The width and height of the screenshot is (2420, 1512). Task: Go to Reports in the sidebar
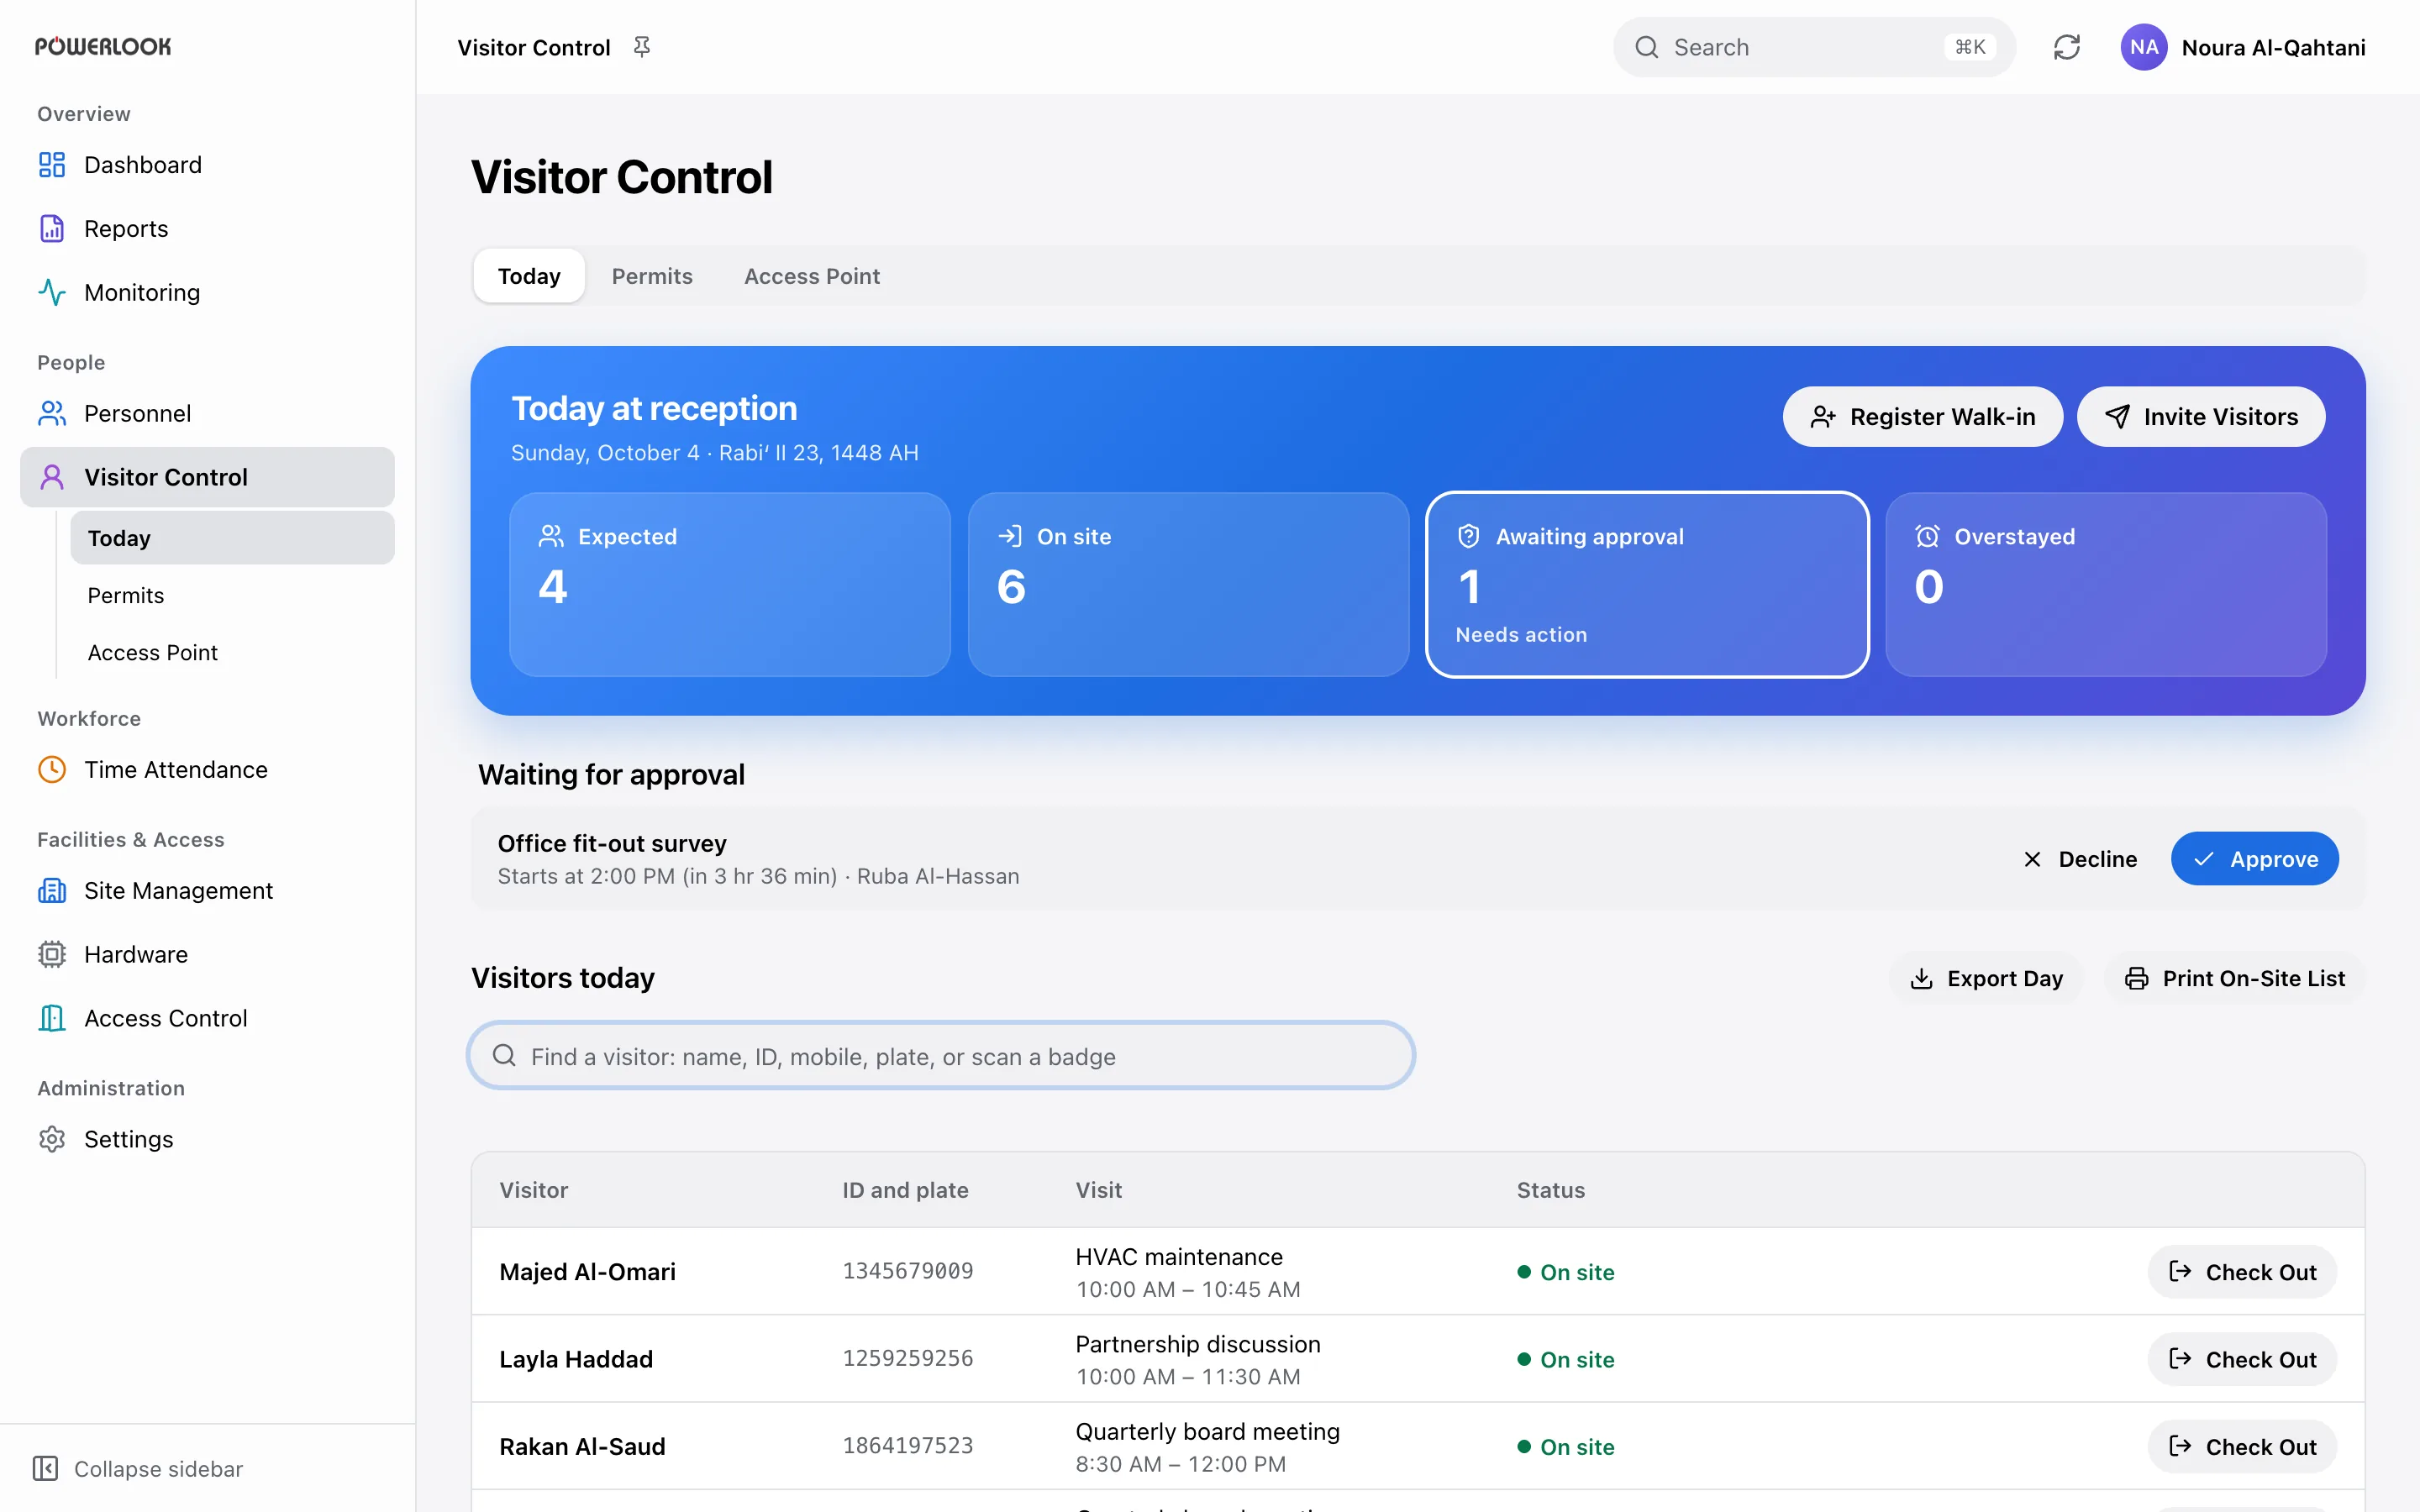pos(207,229)
